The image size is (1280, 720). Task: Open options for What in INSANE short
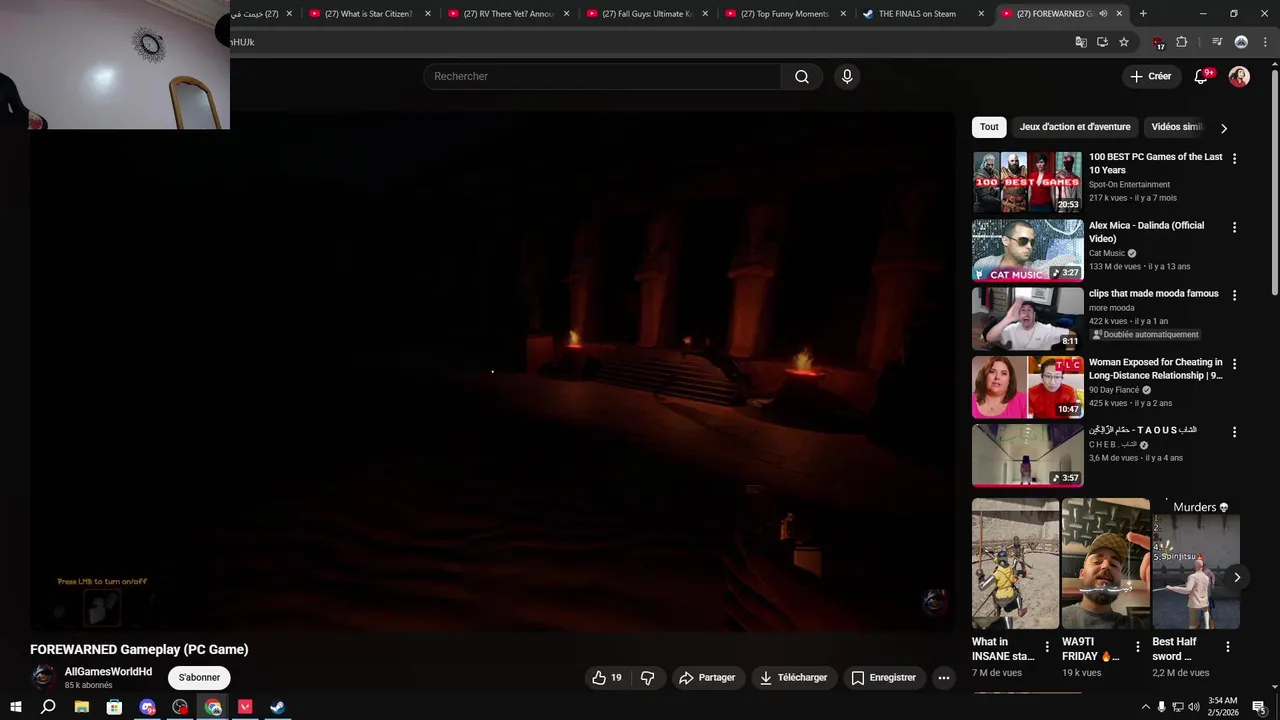click(1047, 647)
